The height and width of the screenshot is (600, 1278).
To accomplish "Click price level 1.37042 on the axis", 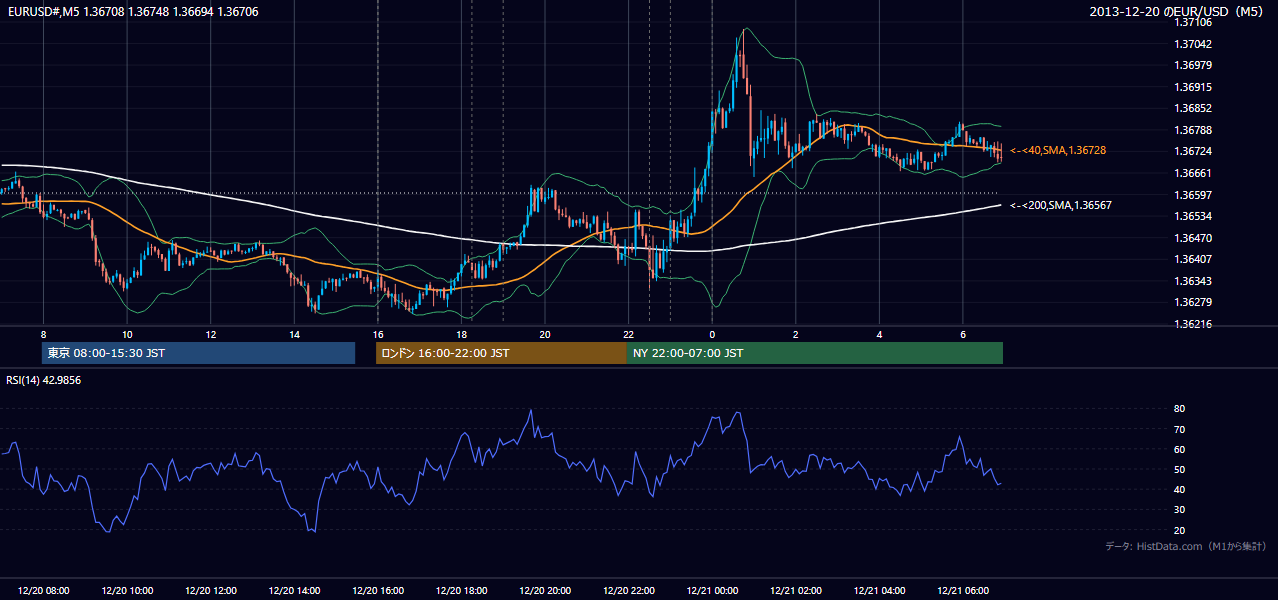I will pyautogui.click(x=1195, y=44).
